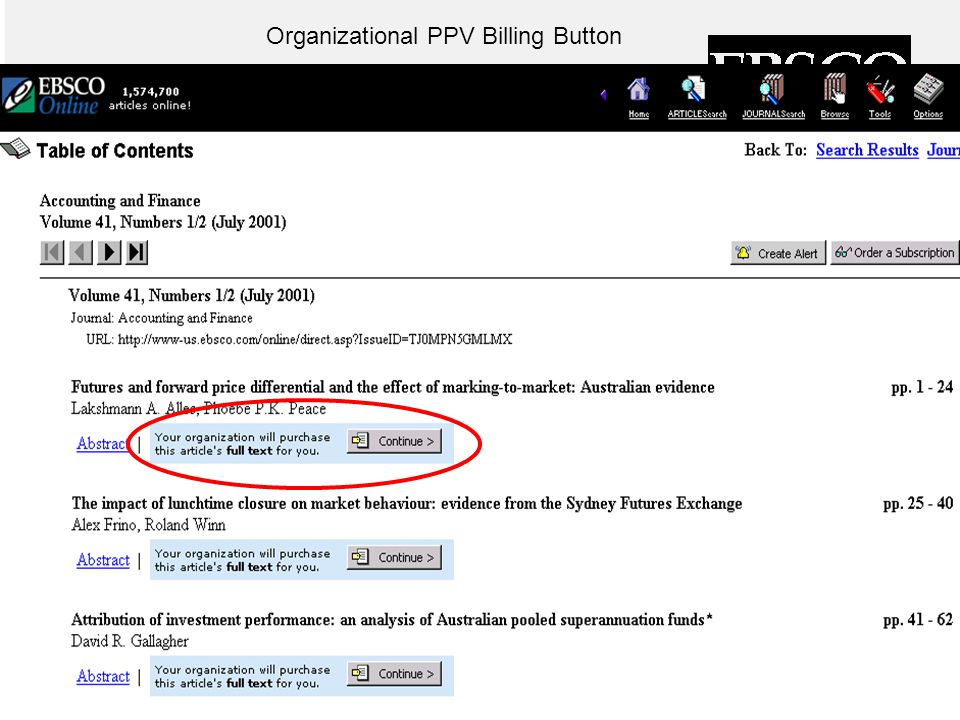The image size is (960, 720).
Task: Click 'The impact of lunchtime closure' title
Action: (407, 503)
